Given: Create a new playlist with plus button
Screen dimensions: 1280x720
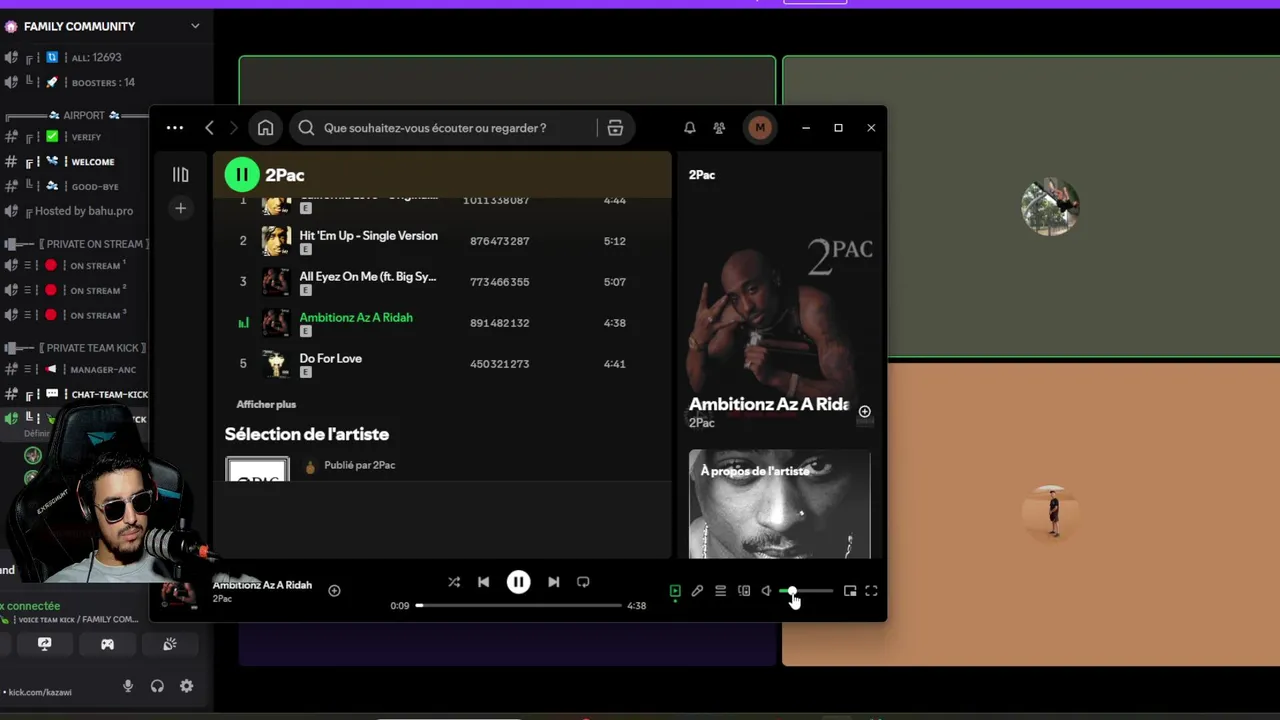Looking at the screenshot, I should 181,208.
